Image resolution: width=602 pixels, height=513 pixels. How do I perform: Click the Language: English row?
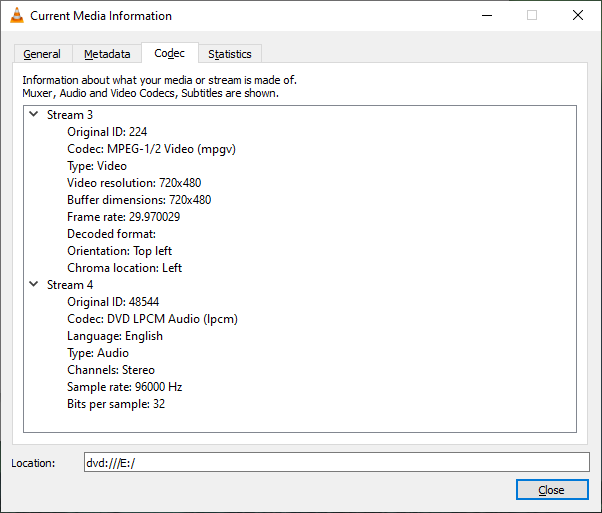pos(114,336)
